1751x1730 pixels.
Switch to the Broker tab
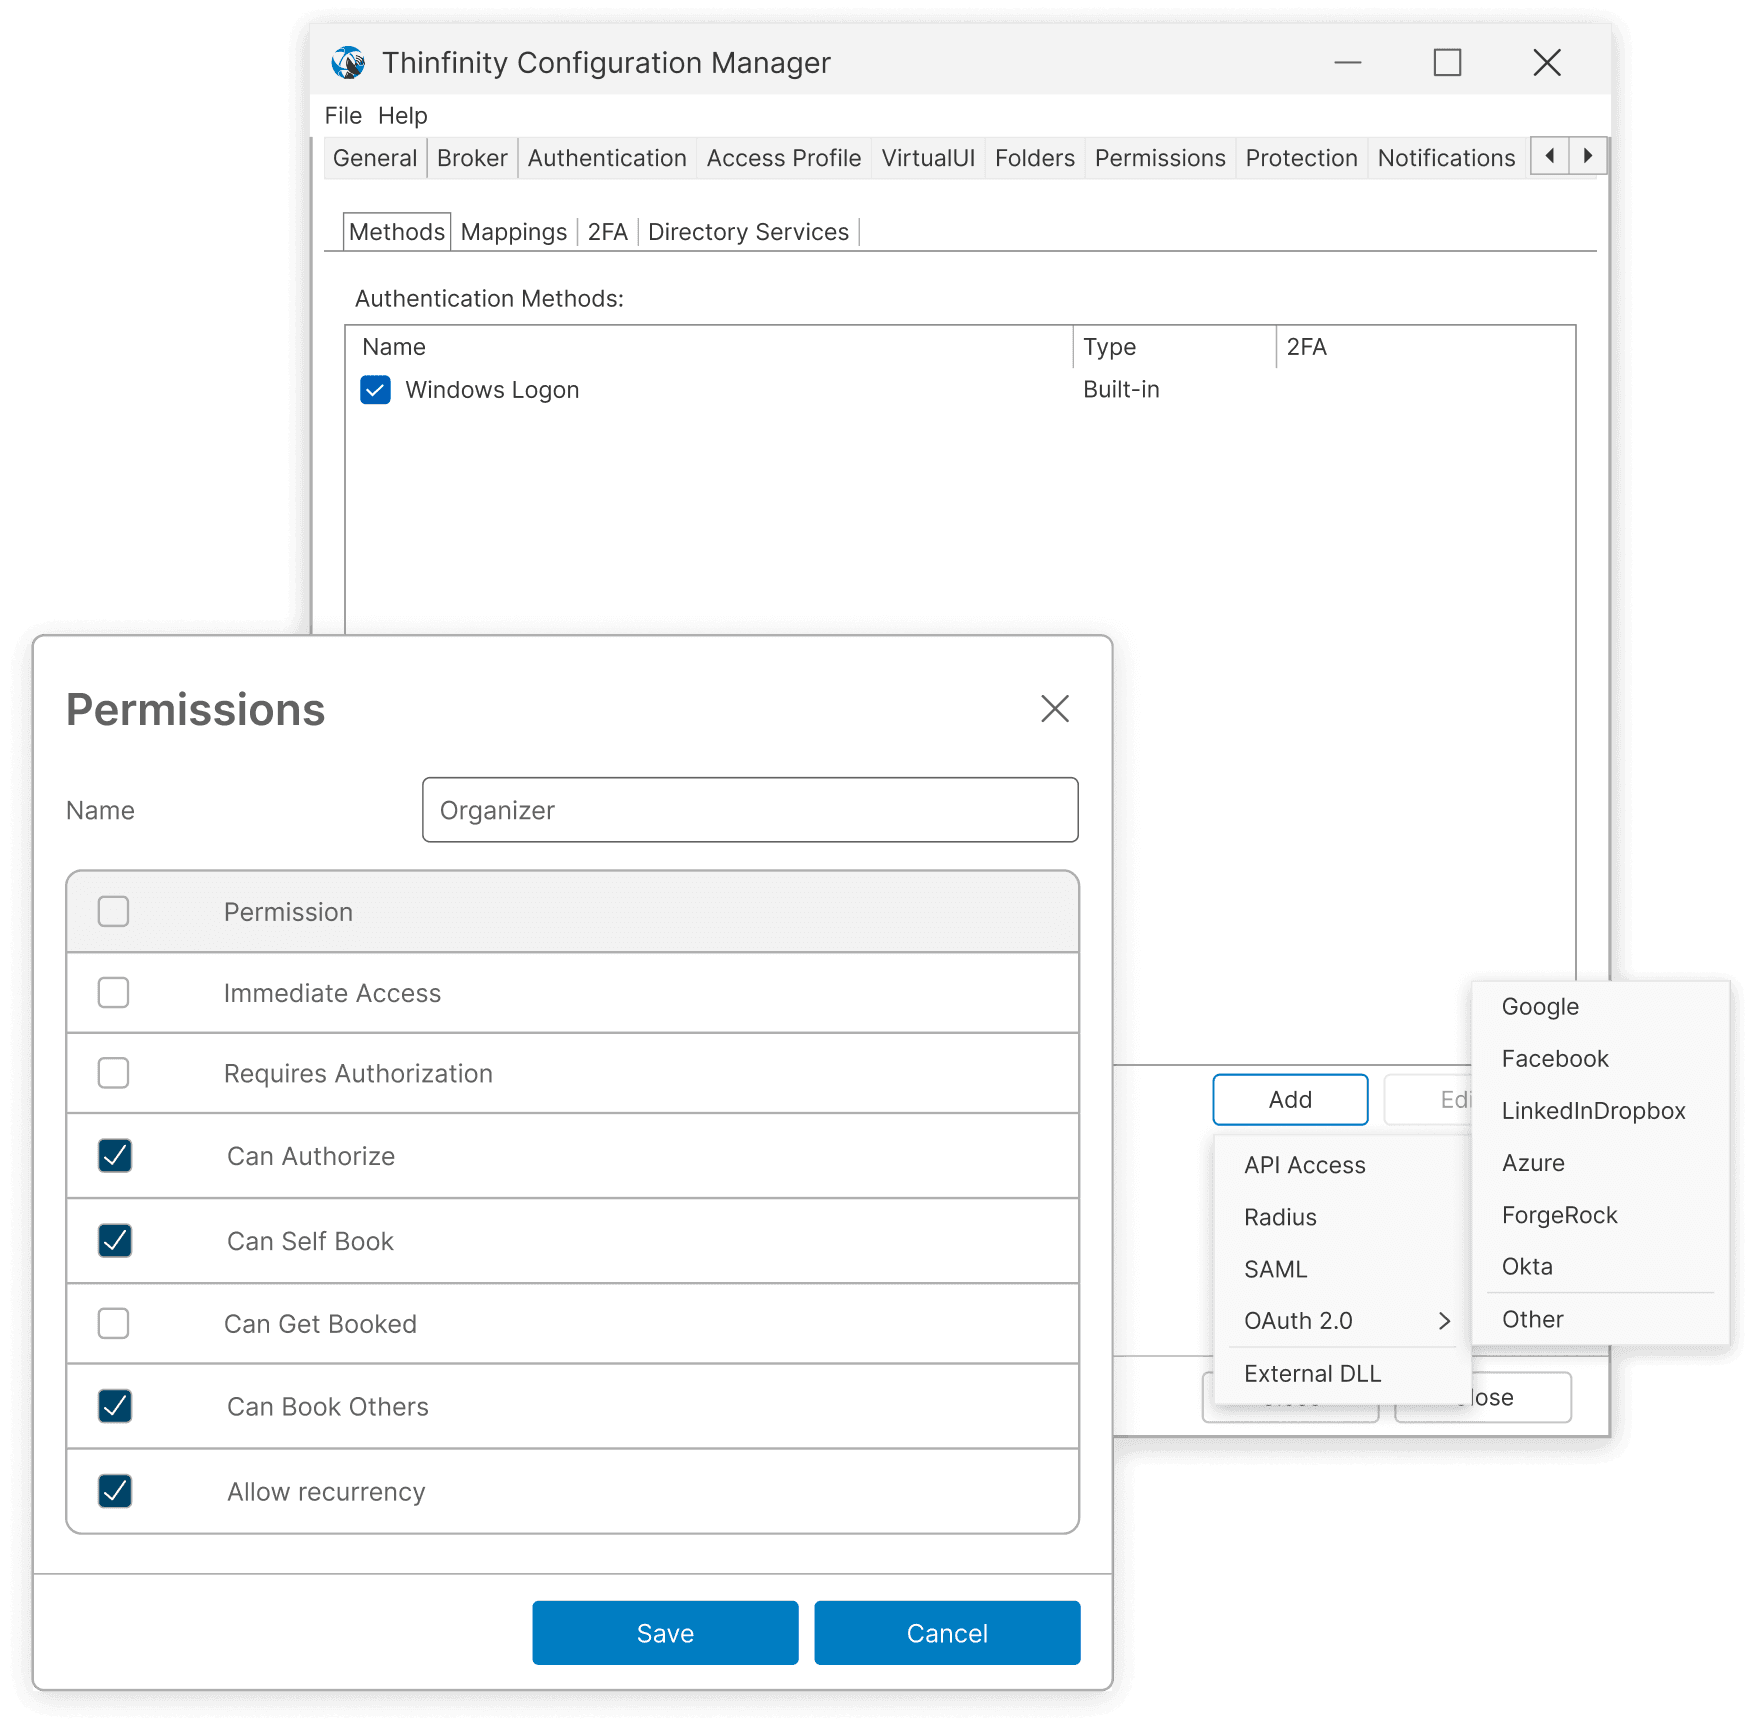click(472, 158)
